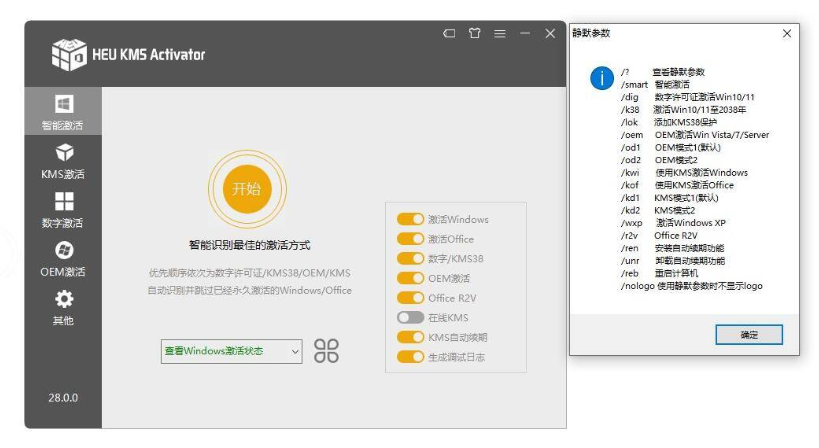The width and height of the screenshot is (819, 448).
Task: Click the four-squares icon beside the dropdown
Action: tap(326, 350)
